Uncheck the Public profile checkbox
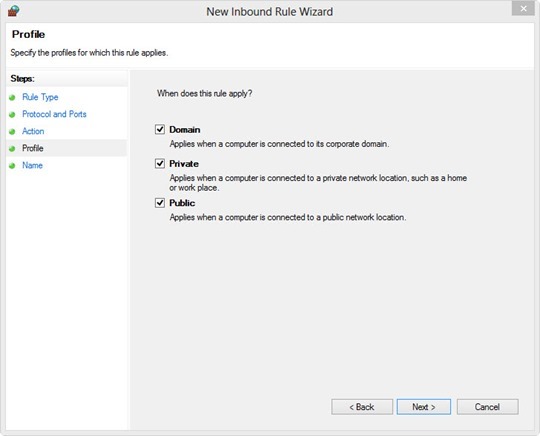Viewport: 540px width, 436px height. point(160,203)
